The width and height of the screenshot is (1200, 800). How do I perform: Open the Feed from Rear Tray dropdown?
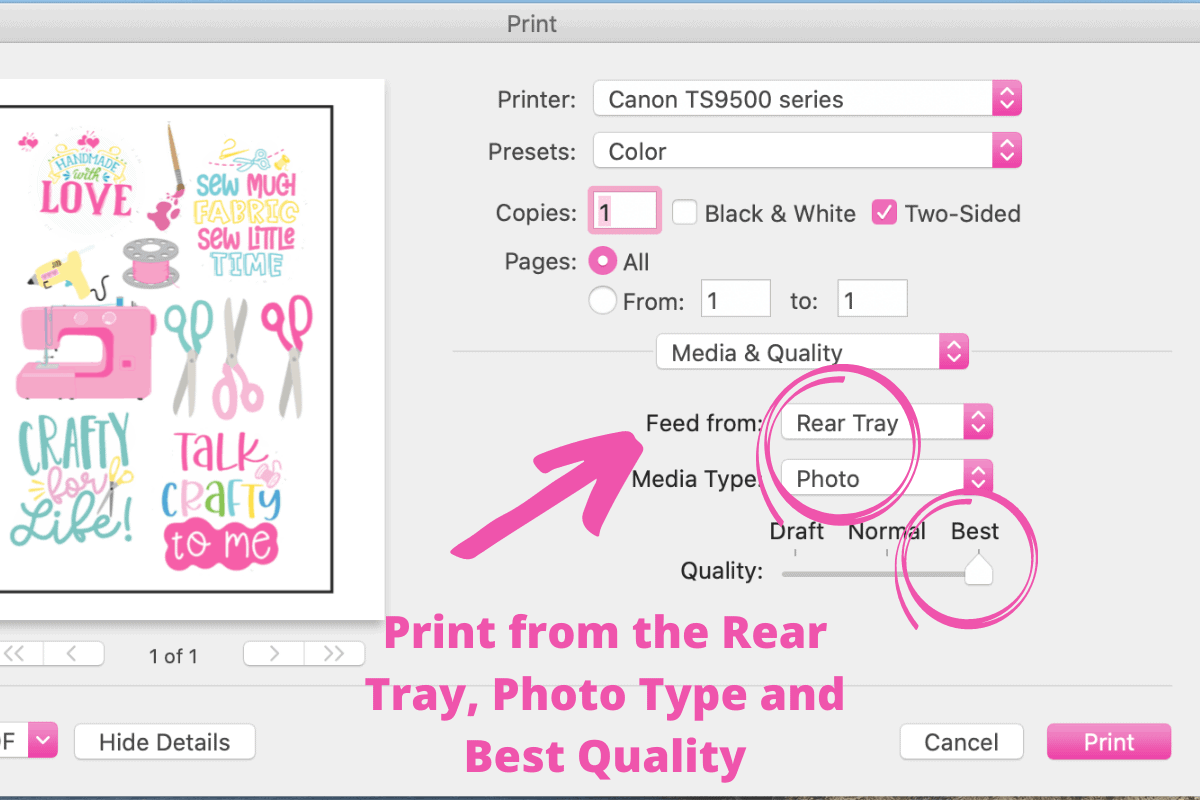(x=887, y=422)
